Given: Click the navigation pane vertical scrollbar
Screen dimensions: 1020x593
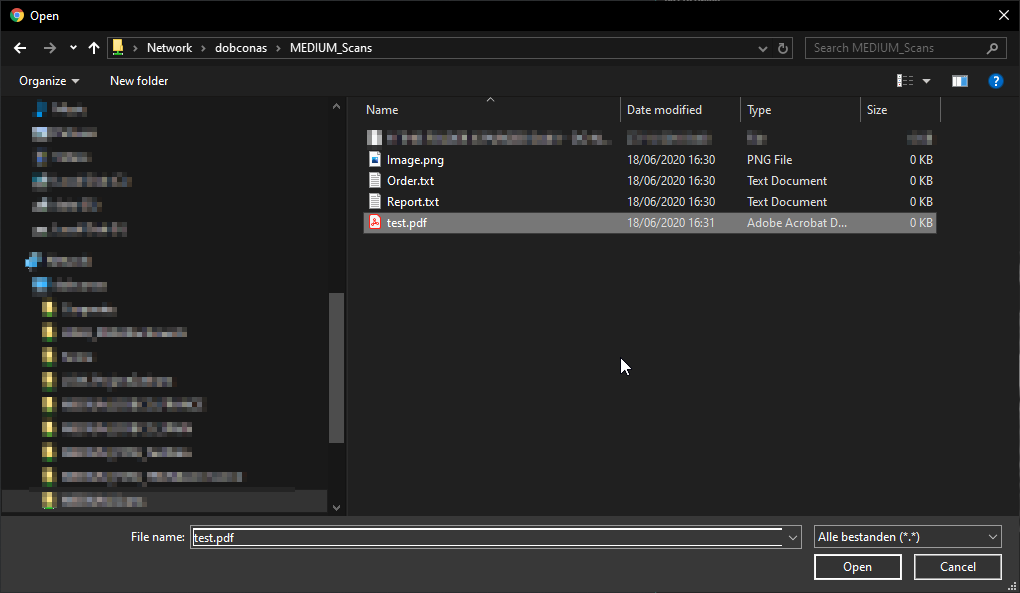Looking at the screenshot, I should coord(336,368).
